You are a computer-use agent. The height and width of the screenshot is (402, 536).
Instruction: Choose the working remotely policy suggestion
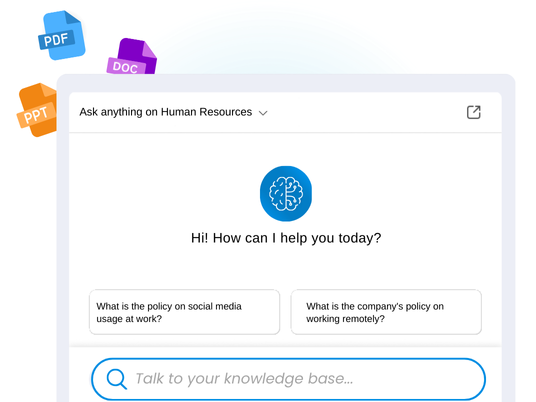[x=386, y=312]
